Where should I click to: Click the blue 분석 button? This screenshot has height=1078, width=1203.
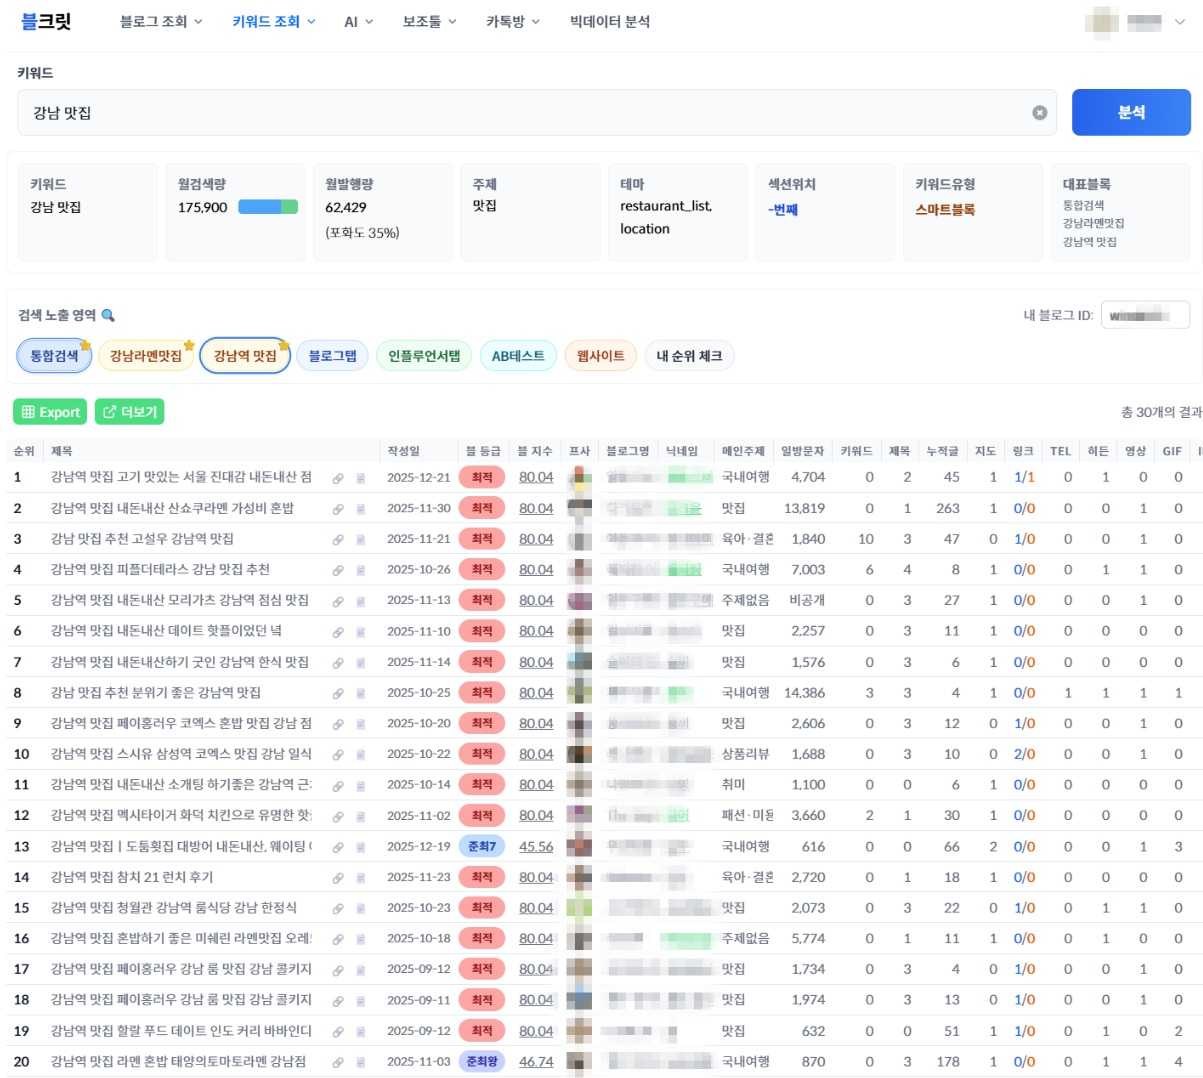1131,112
